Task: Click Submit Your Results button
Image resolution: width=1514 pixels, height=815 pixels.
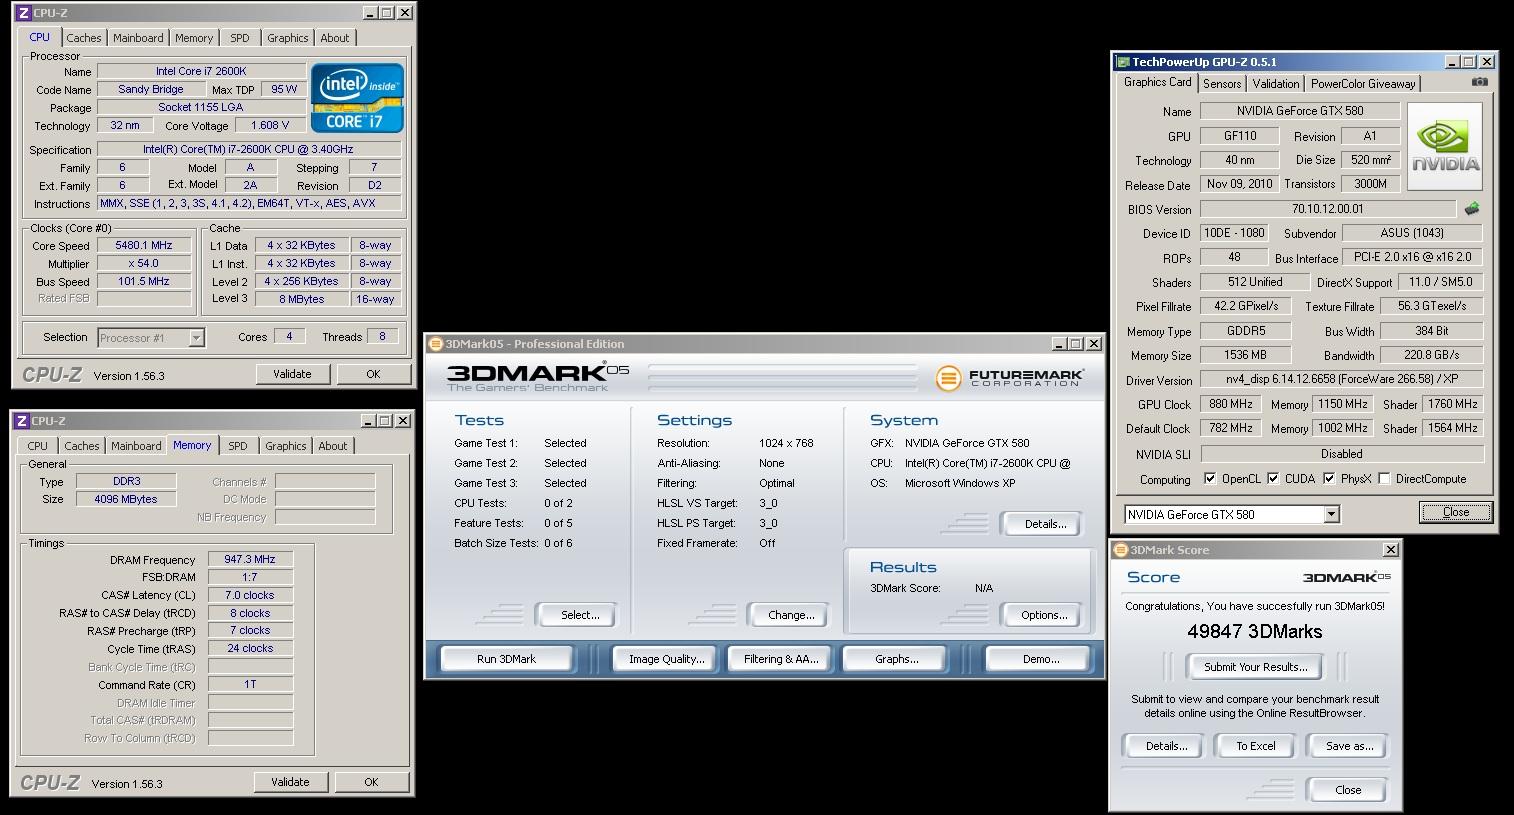Action: click(x=1255, y=667)
